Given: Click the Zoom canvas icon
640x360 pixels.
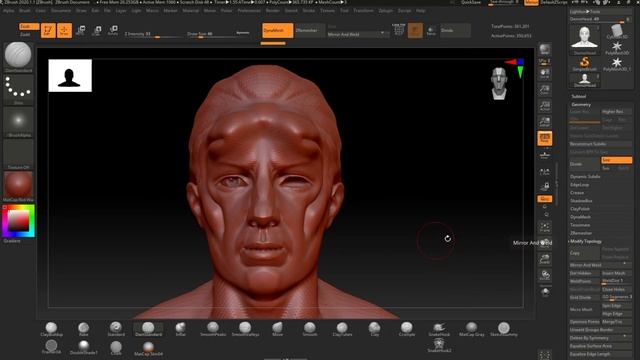Looking at the screenshot, I should coord(544,90).
